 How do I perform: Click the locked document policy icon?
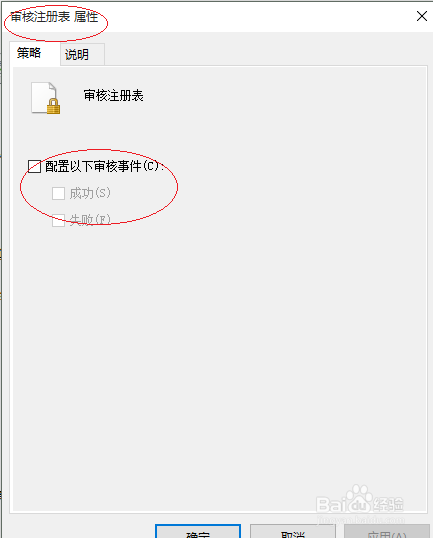point(45,98)
